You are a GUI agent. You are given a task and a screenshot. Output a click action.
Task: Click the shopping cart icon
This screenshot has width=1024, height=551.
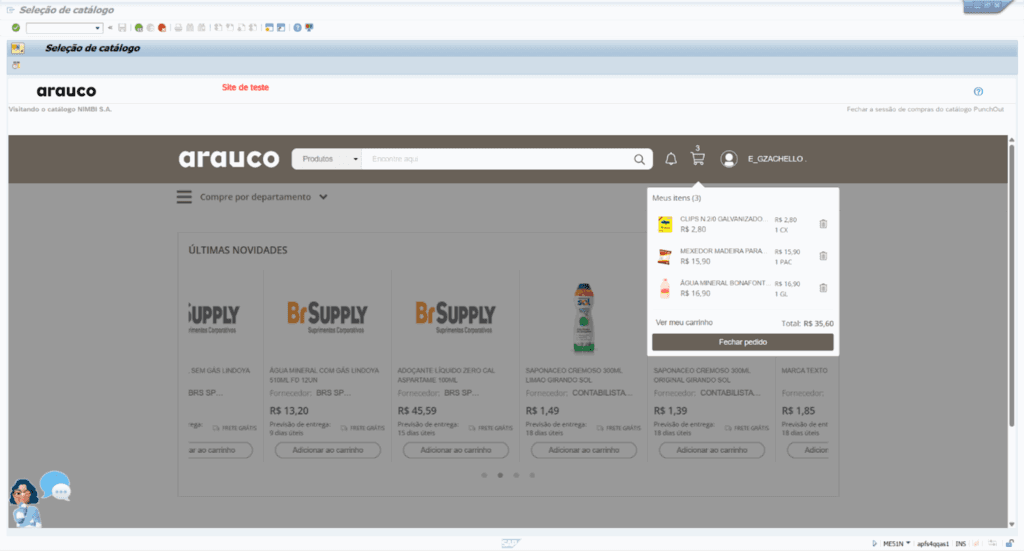[x=697, y=159]
